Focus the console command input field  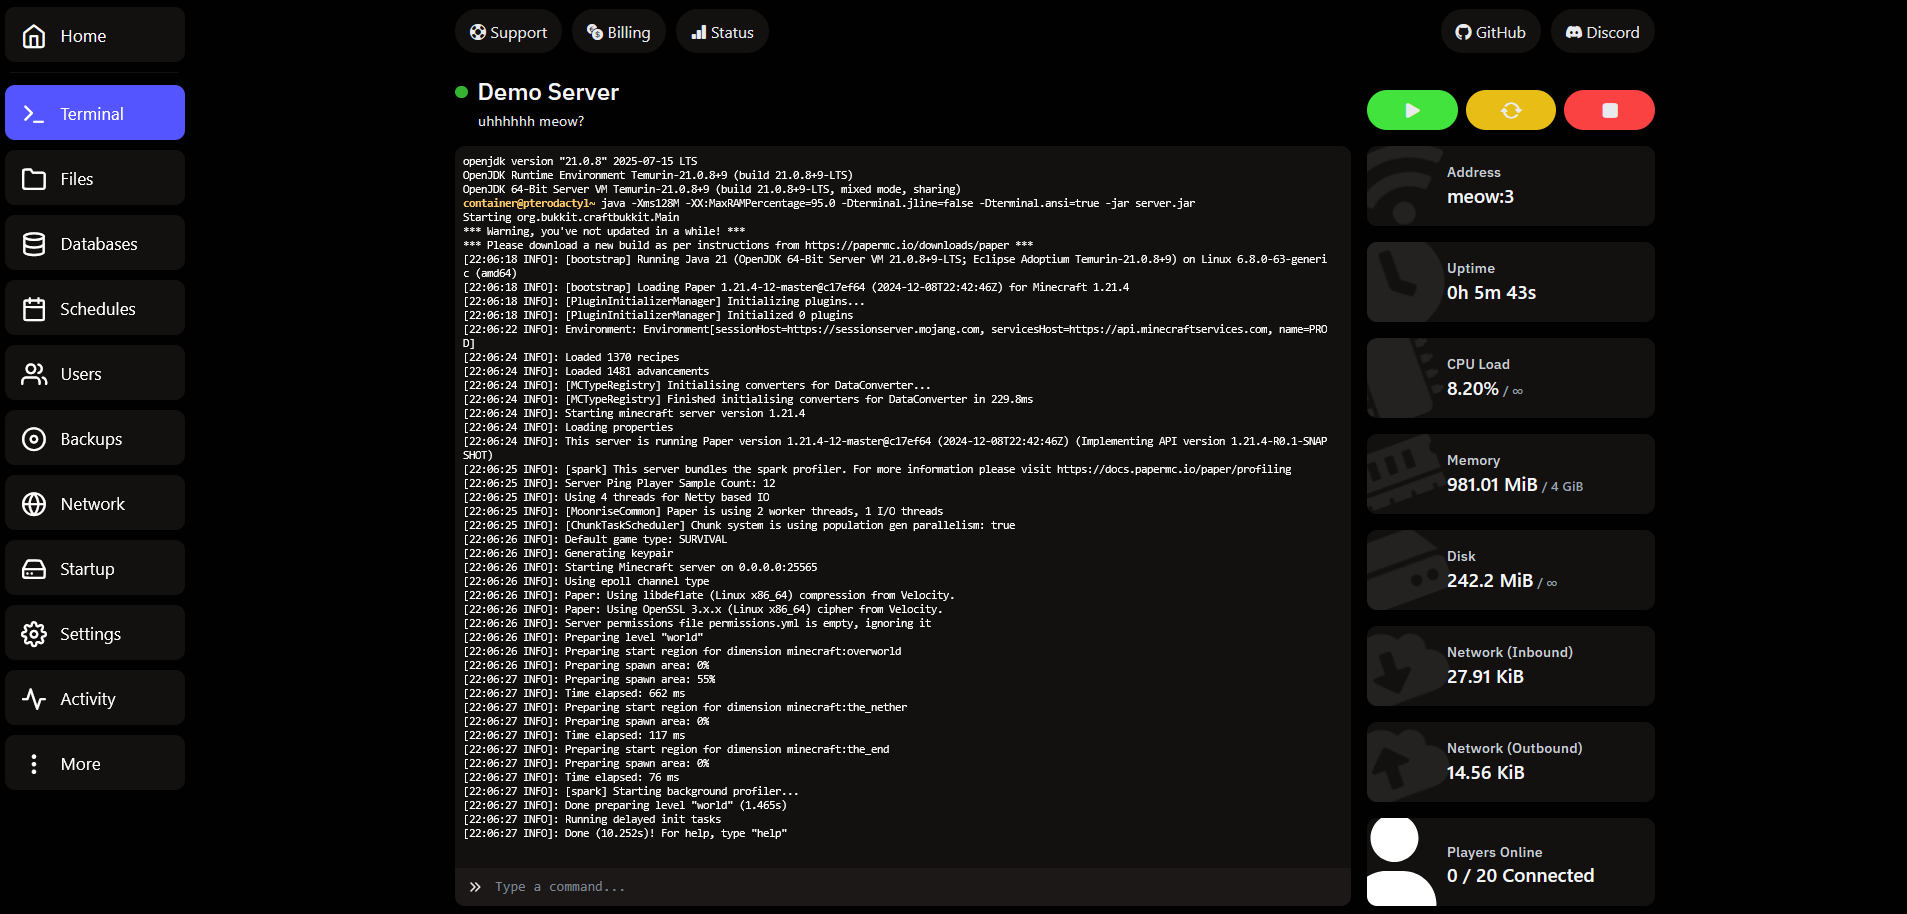pyautogui.click(x=900, y=887)
